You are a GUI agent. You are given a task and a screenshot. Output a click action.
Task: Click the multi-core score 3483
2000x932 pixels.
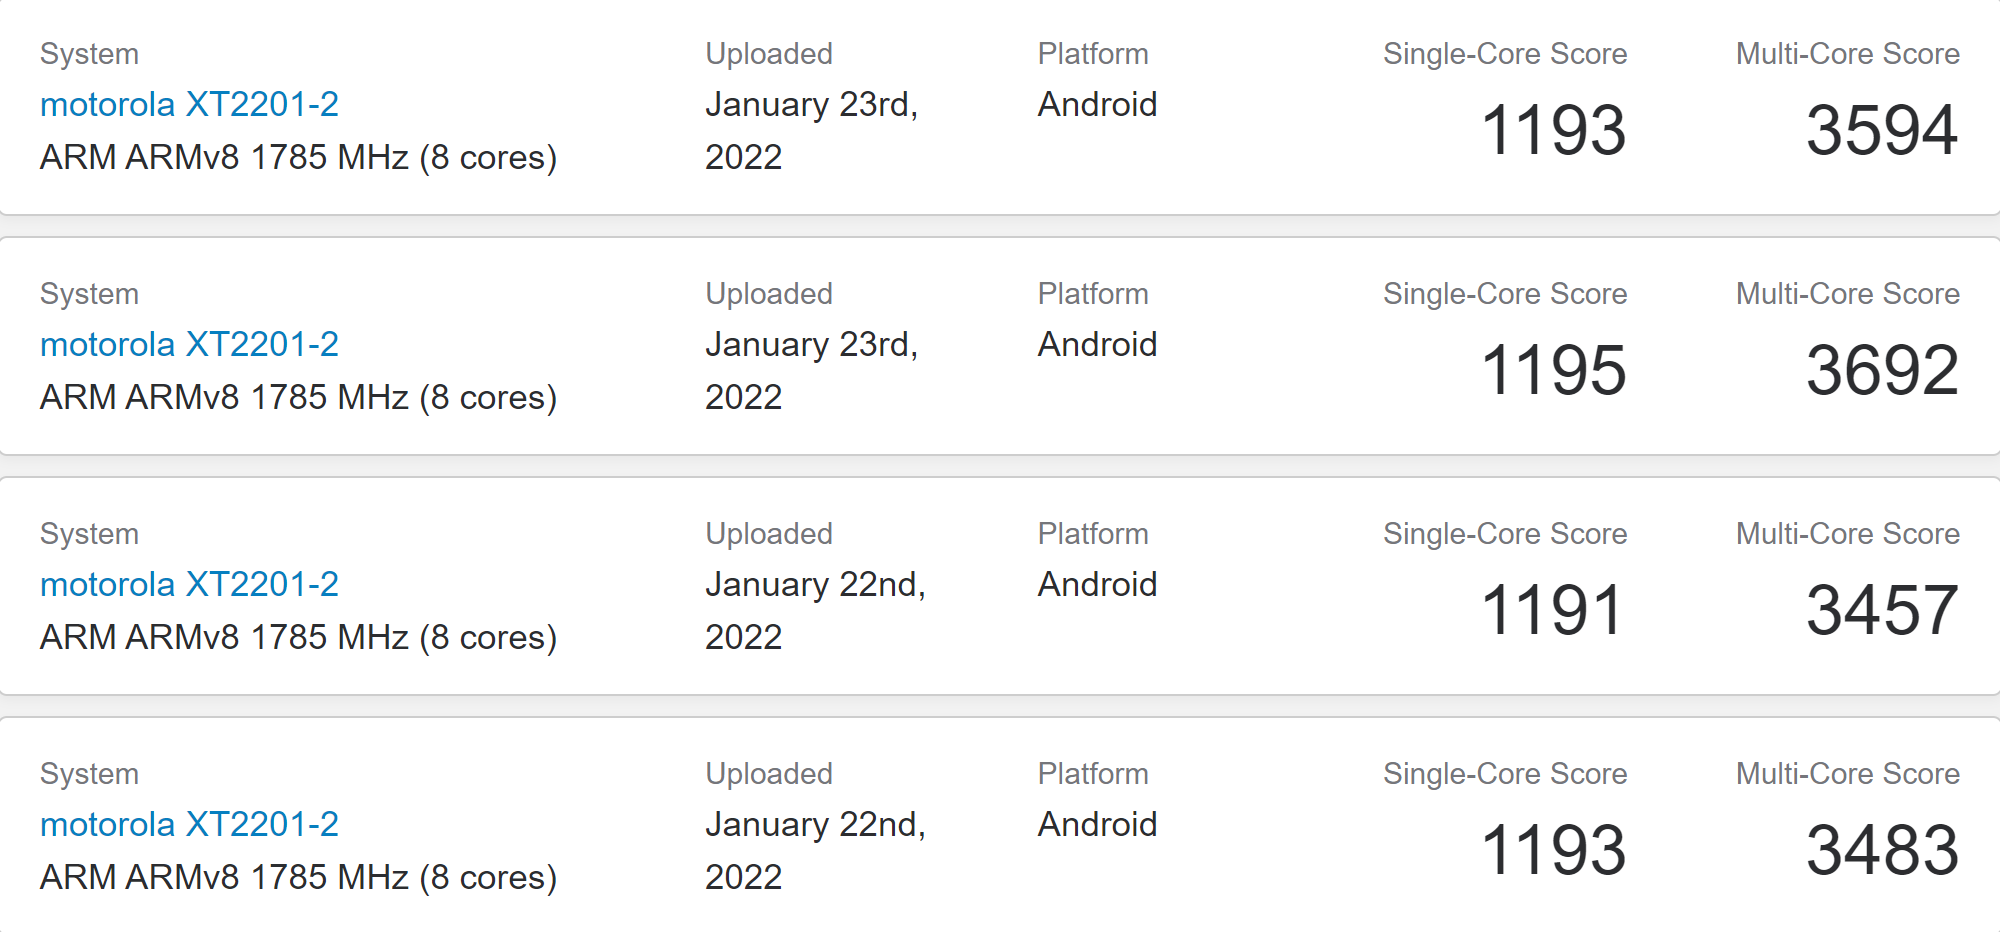(x=1882, y=850)
